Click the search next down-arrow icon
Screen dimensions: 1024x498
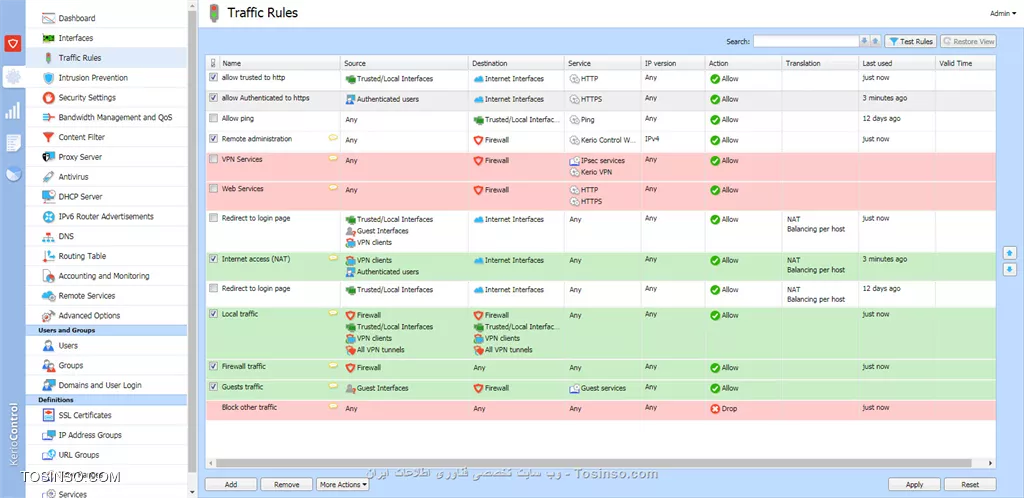(865, 41)
